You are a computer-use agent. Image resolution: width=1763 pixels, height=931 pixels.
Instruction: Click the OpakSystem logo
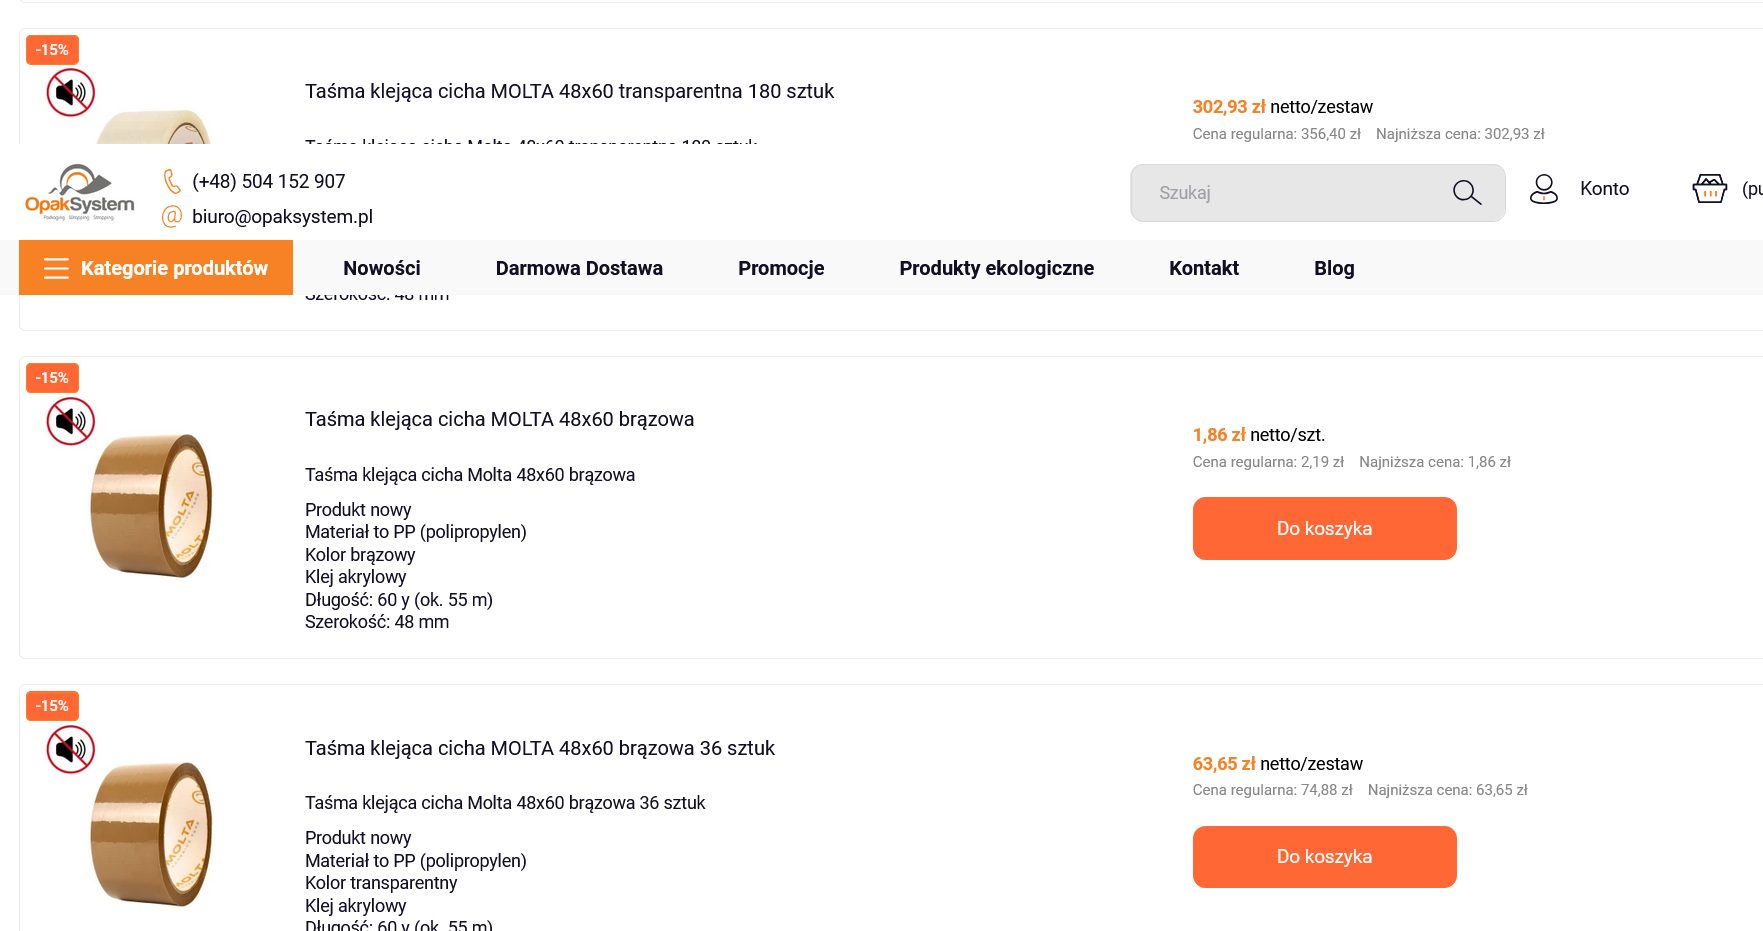(x=79, y=192)
